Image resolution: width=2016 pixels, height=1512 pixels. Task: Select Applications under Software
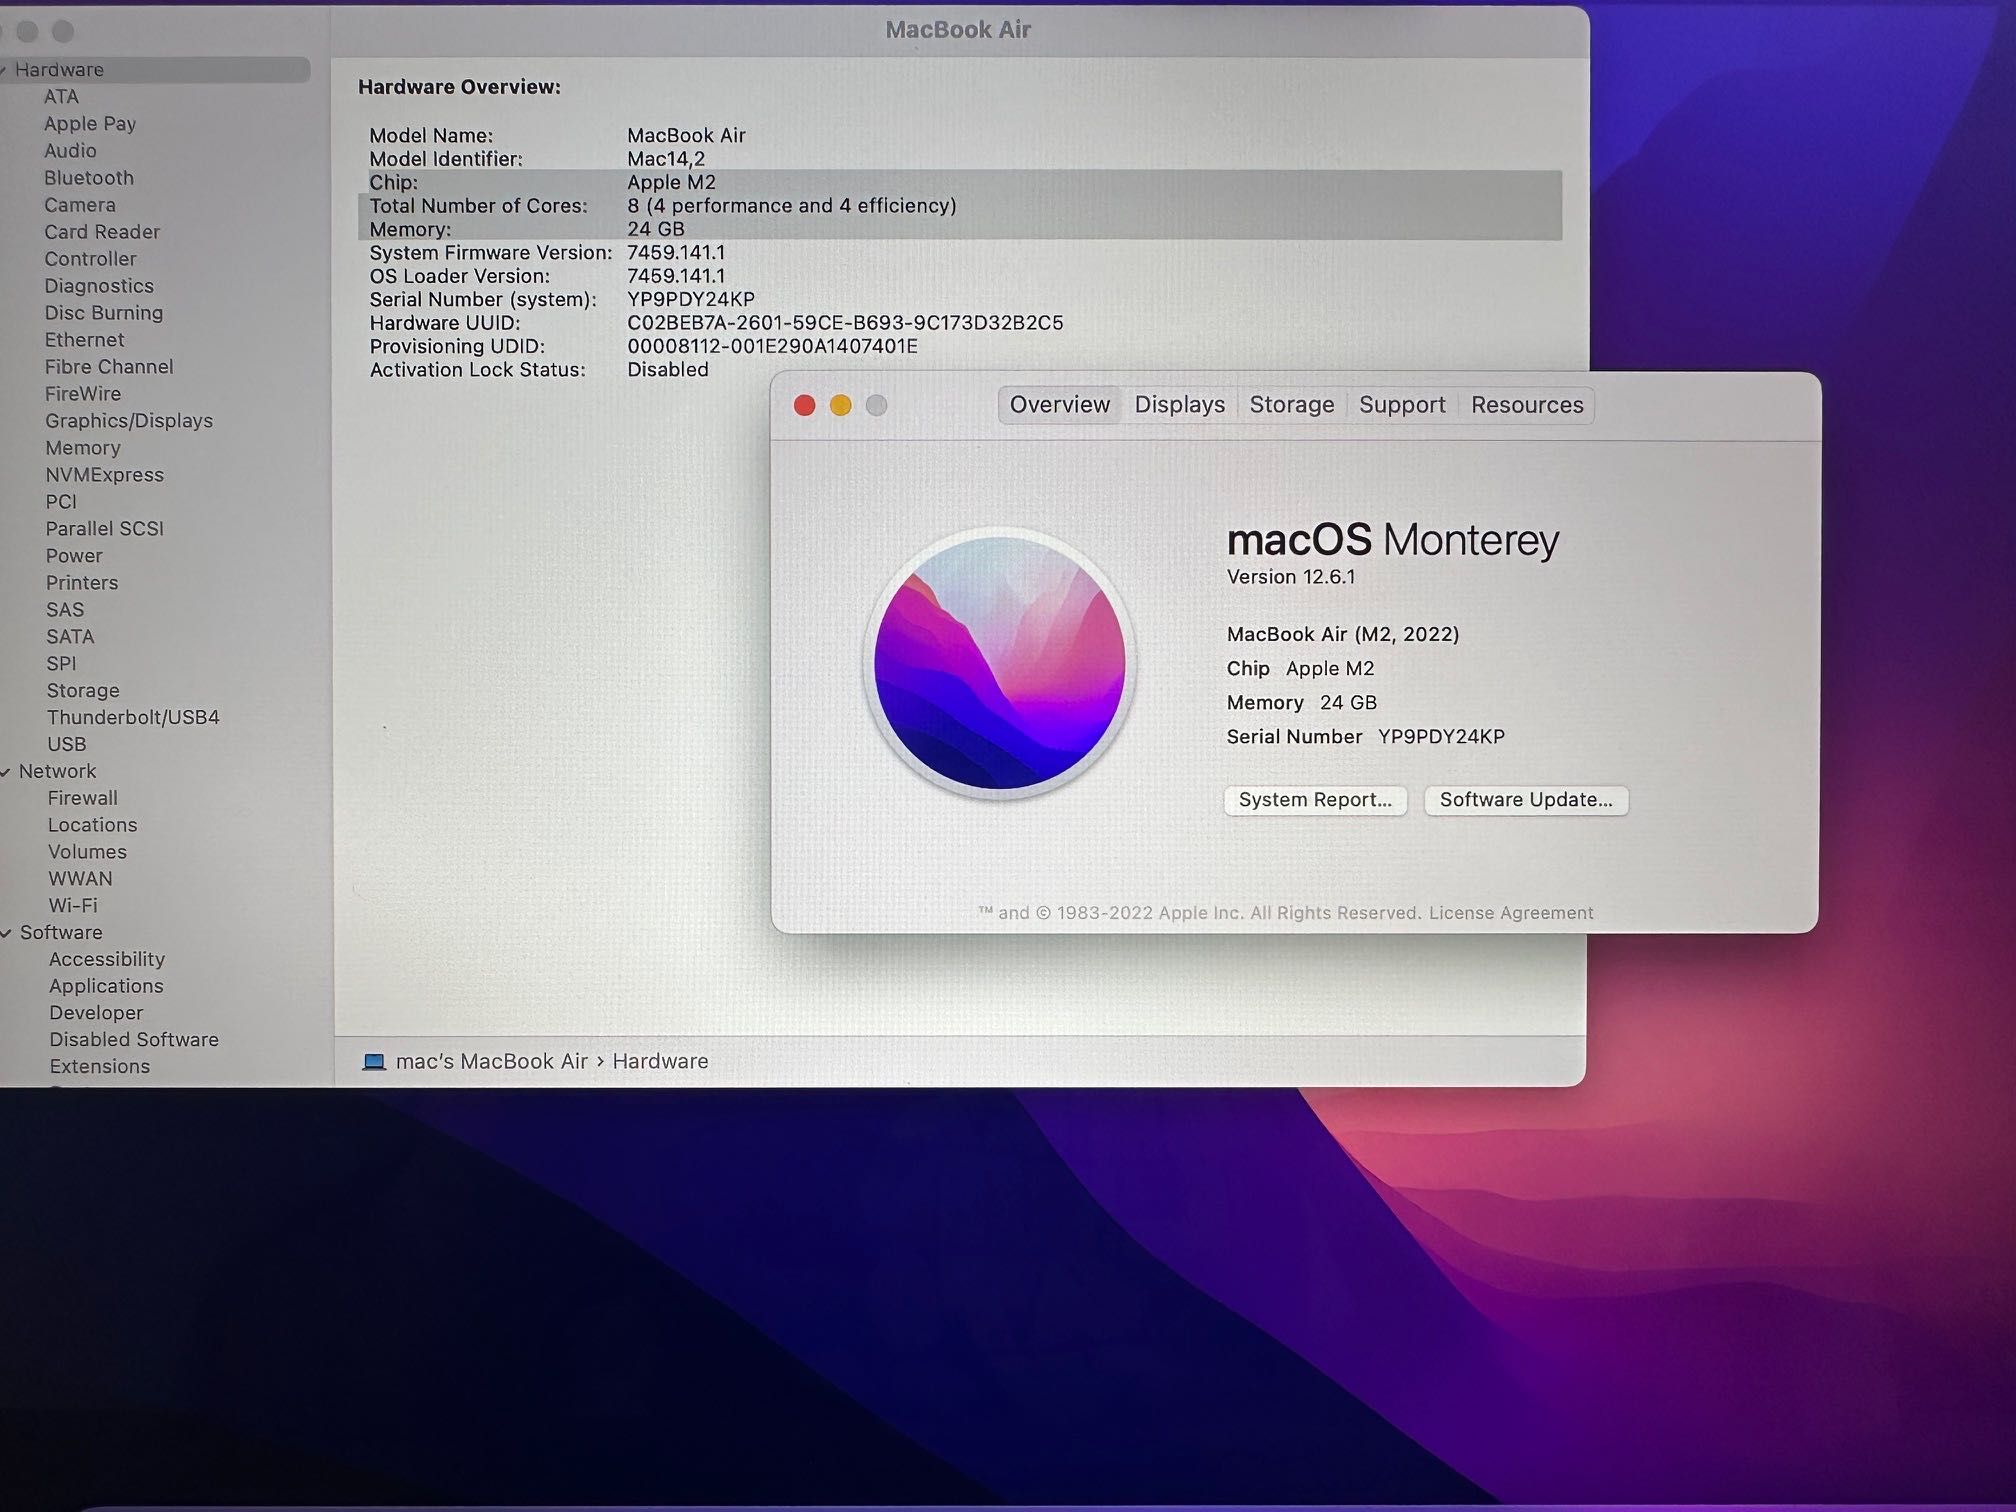(106, 987)
